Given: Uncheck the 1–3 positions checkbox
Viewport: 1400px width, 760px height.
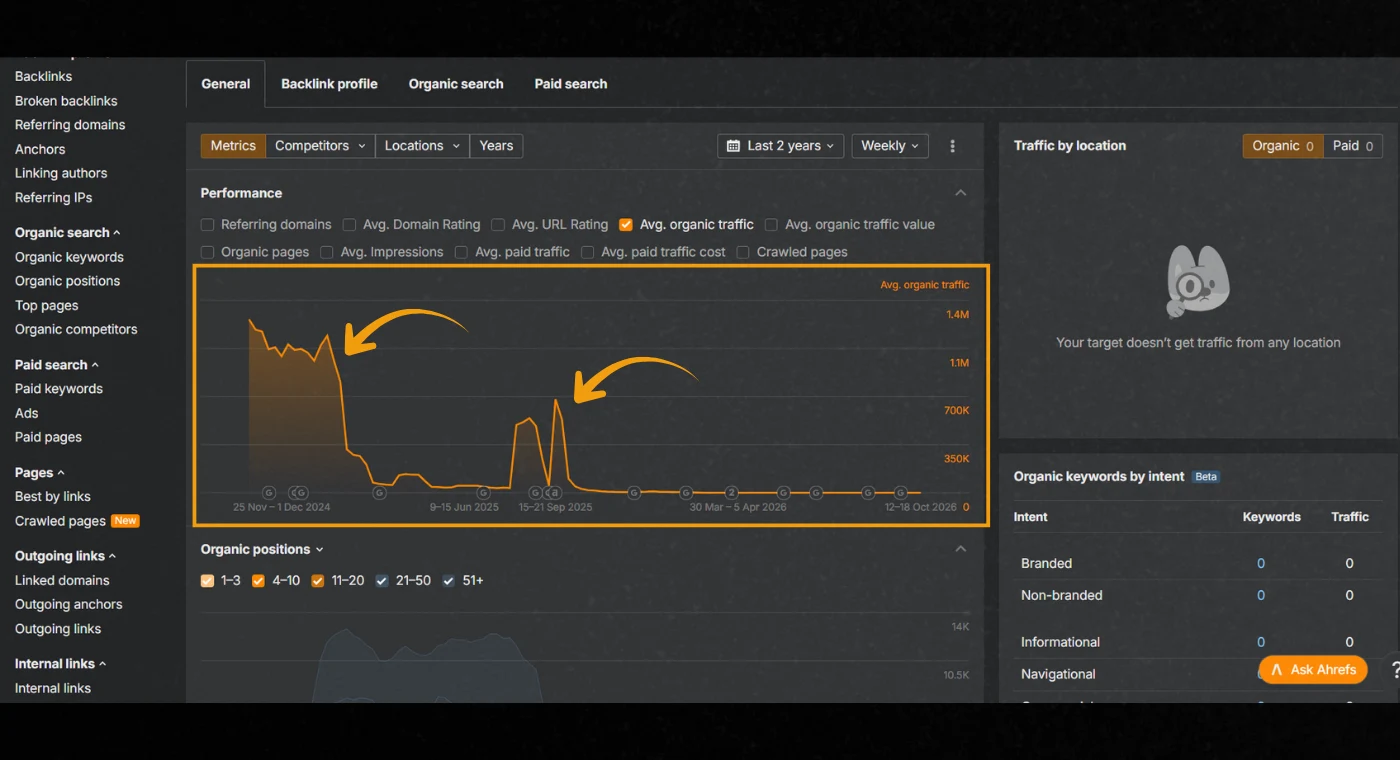Looking at the screenshot, I should tap(208, 581).
